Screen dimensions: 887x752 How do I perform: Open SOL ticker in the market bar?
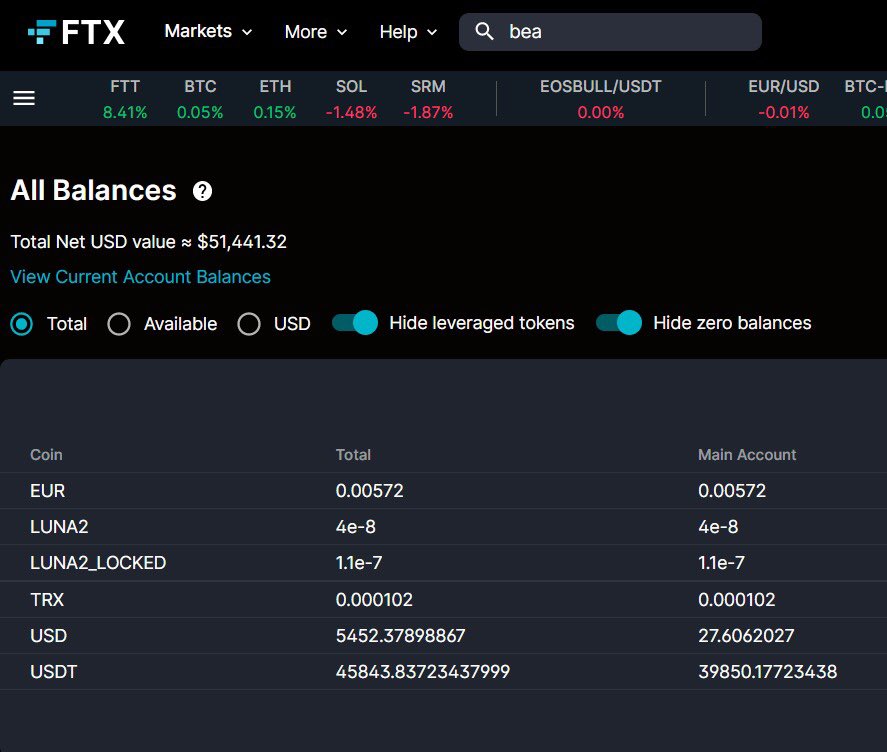click(351, 99)
